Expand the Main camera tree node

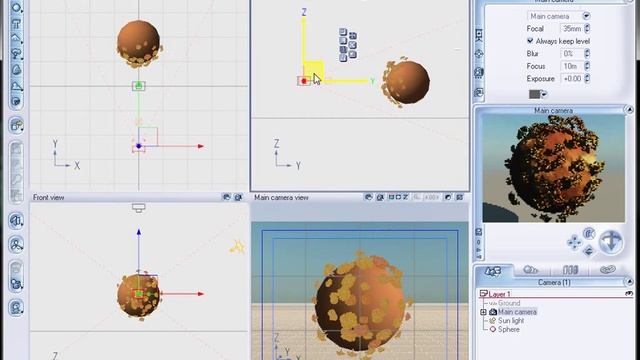pyautogui.click(x=483, y=312)
